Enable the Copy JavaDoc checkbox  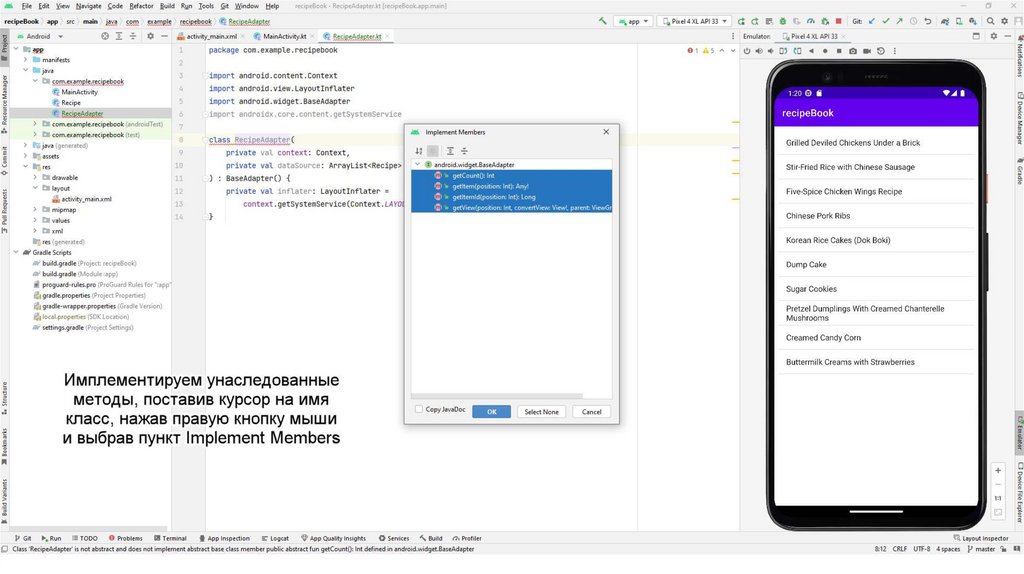(419, 410)
